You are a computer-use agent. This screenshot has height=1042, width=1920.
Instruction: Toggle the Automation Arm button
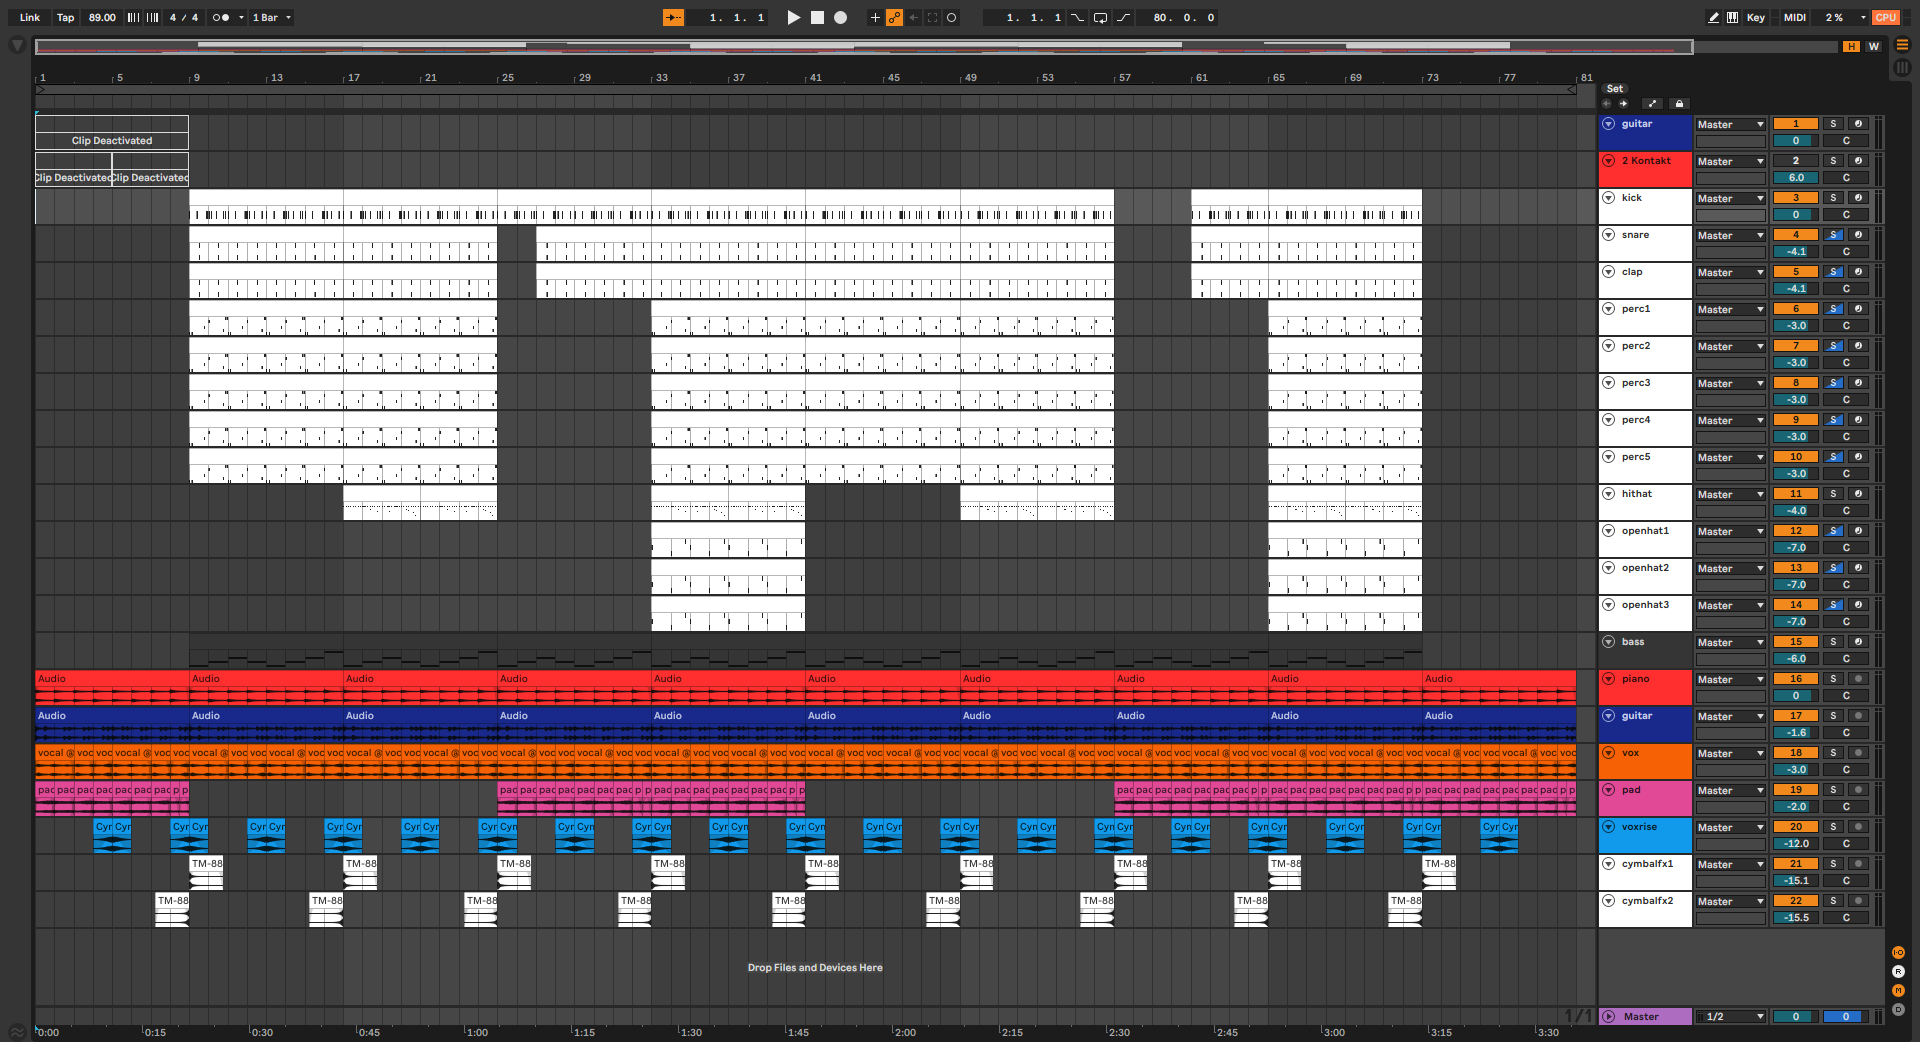click(x=894, y=17)
